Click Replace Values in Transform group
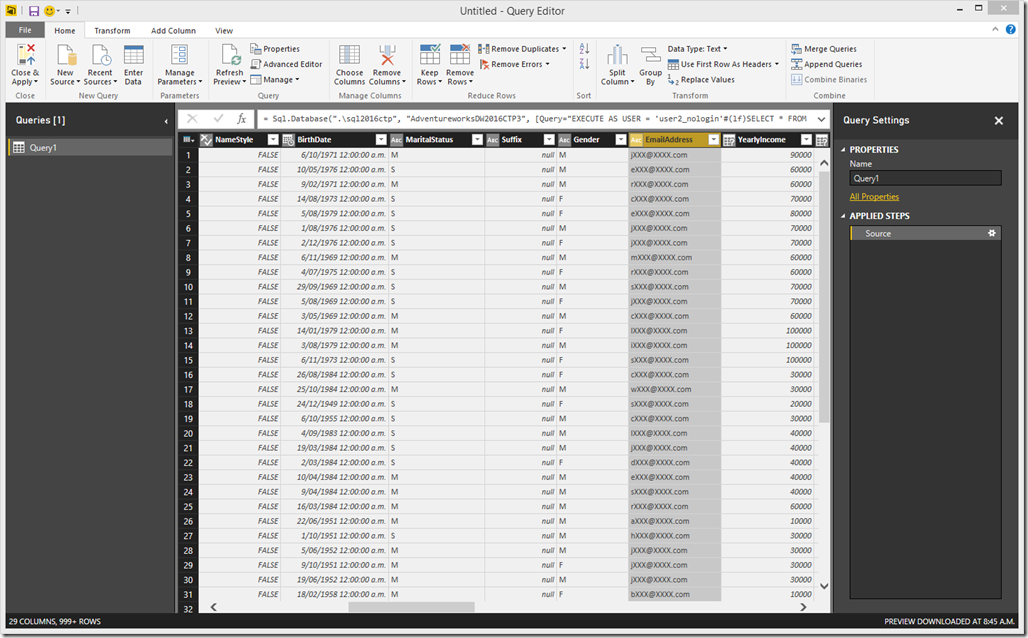The image size is (1028, 638). coord(701,80)
